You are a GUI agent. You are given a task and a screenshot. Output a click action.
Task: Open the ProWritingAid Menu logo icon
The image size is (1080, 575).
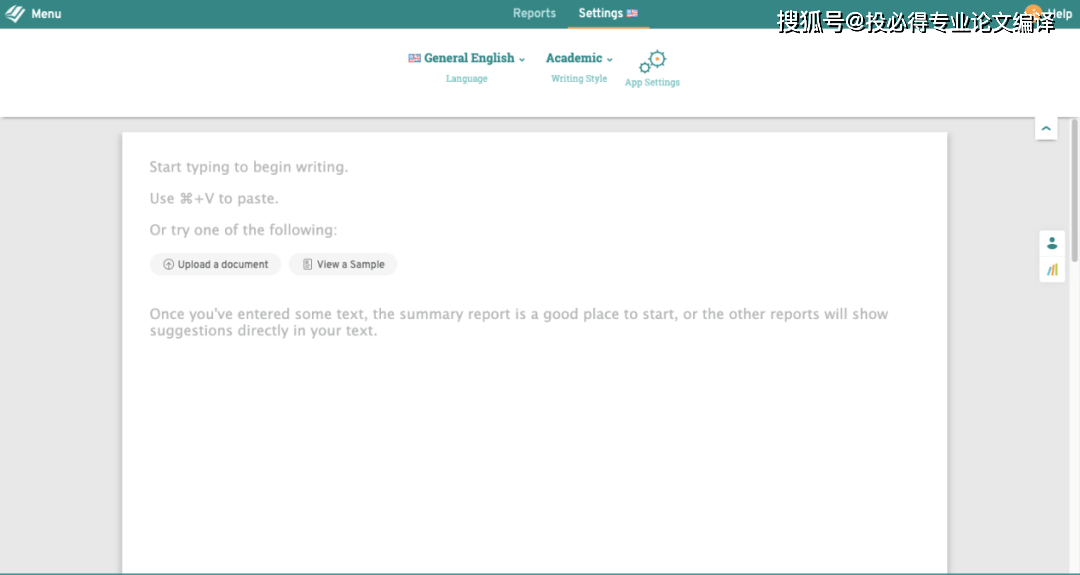click(14, 14)
